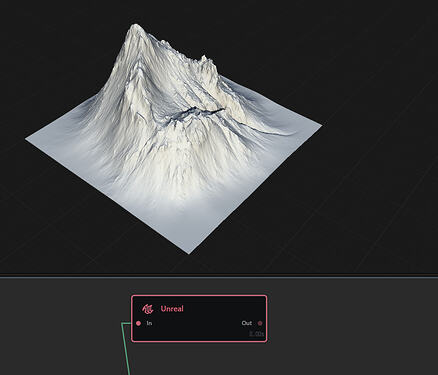Click the green connection wire into the Unreal node
This screenshot has width=438, height=375.
[x=126, y=348]
